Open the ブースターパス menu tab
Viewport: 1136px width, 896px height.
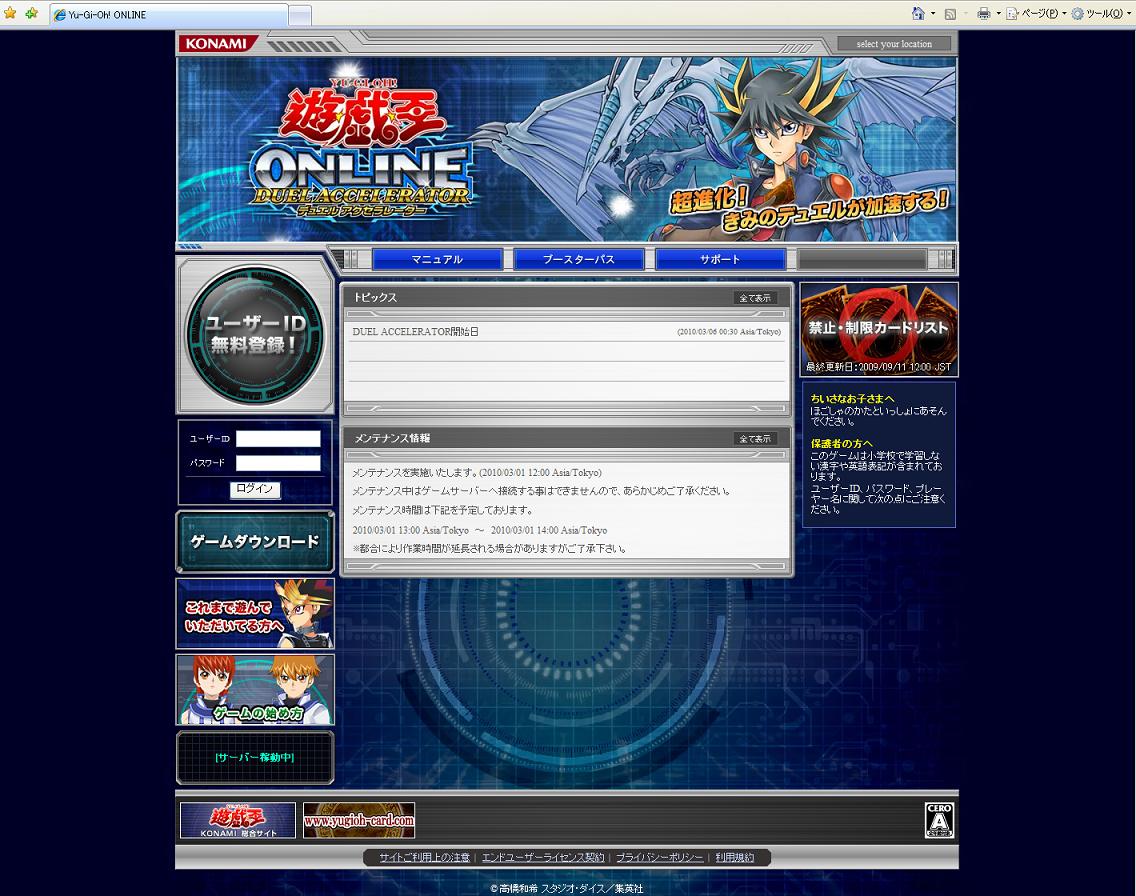tap(579, 259)
